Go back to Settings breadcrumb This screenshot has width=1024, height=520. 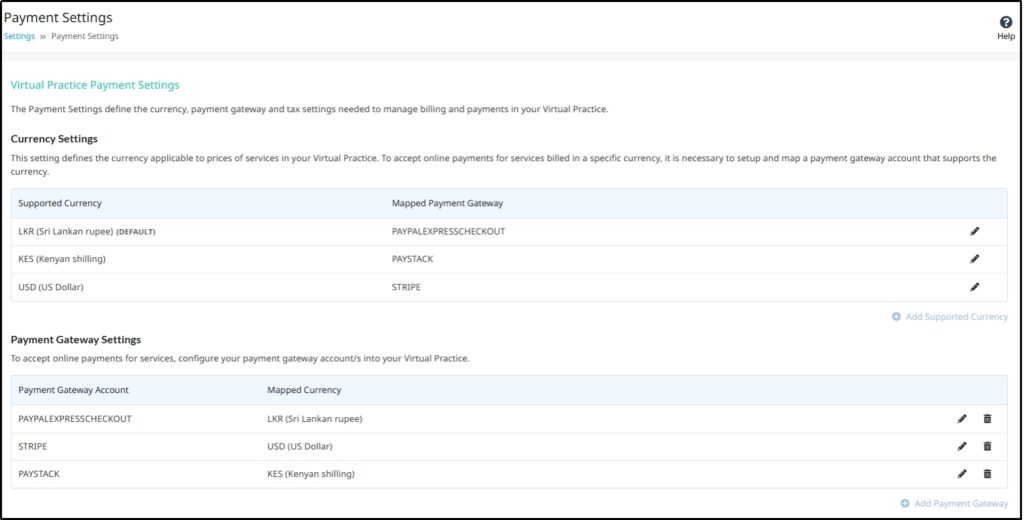19,36
